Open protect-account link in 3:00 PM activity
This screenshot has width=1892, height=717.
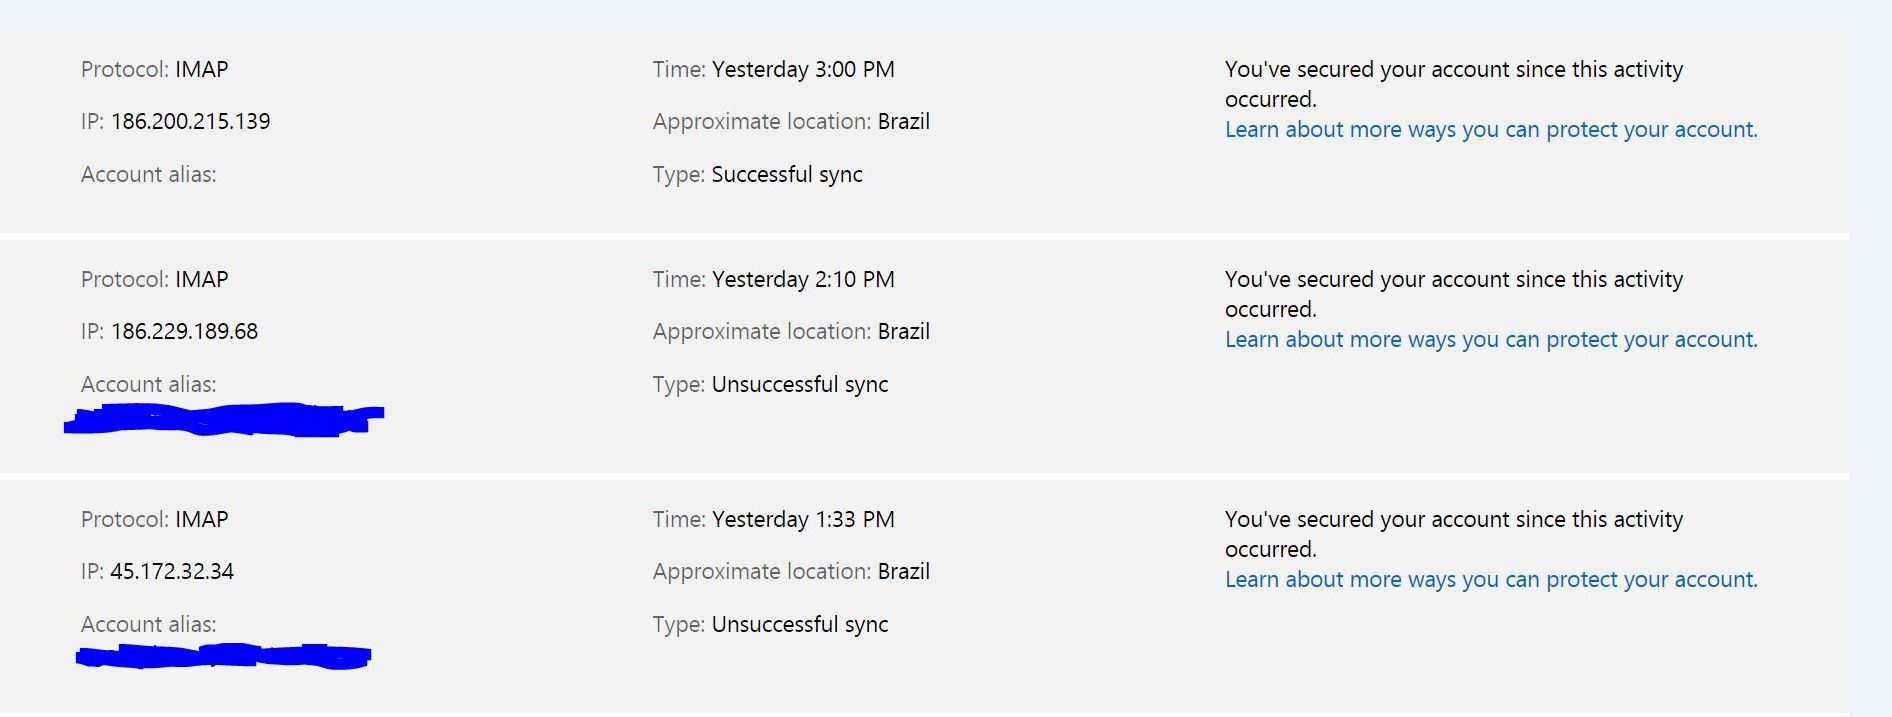click(1491, 130)
